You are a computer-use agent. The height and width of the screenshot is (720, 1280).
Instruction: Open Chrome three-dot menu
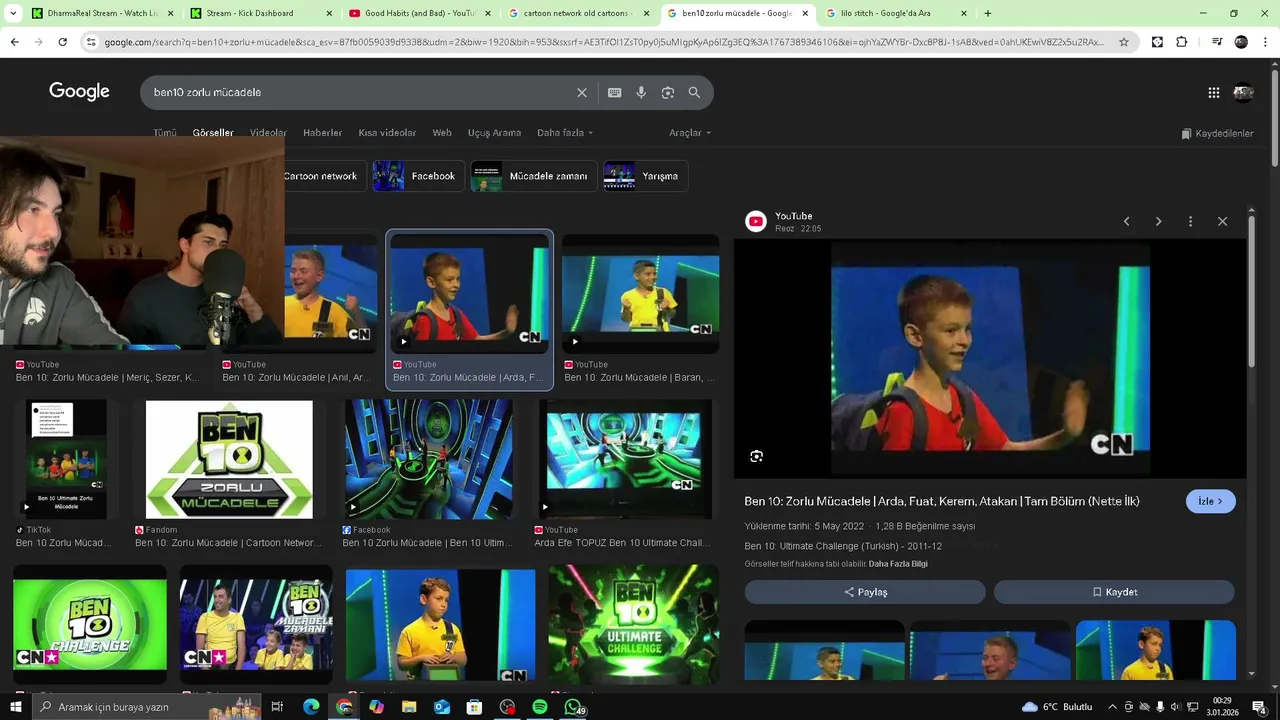[1266, 42]
